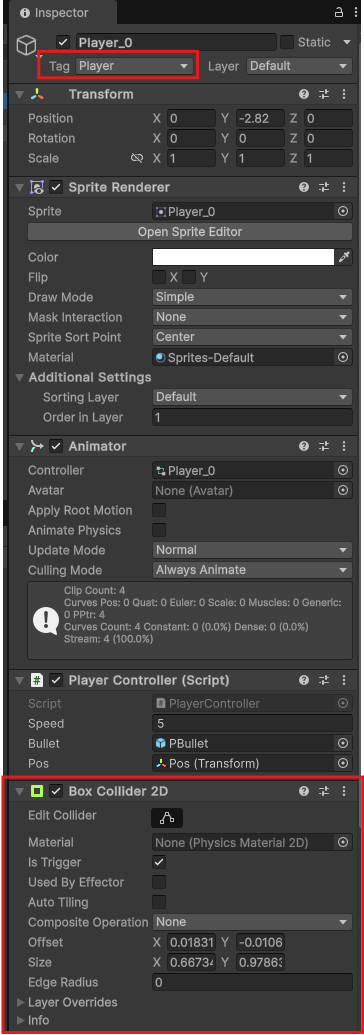
Task: Enable Animate Physics checkbox
Action: click(159, 530)
